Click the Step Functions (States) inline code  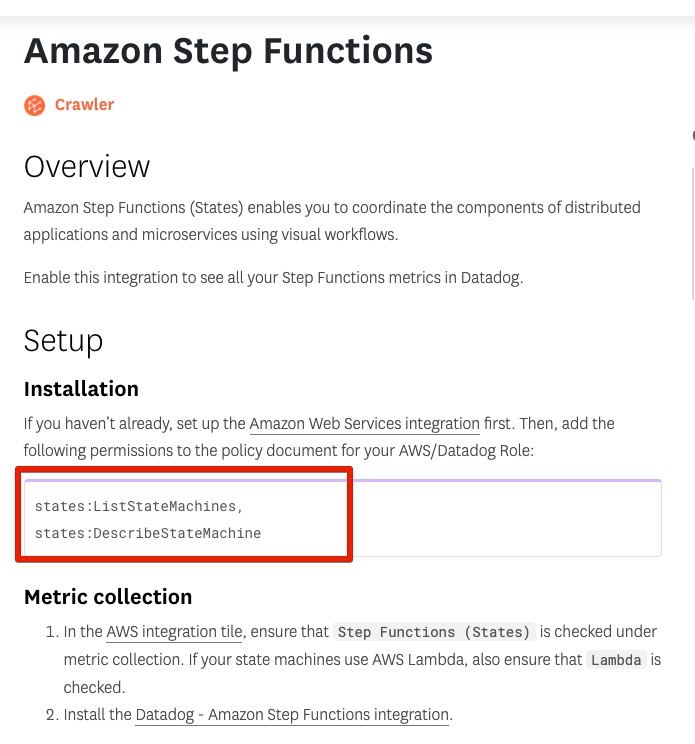click(x=434, y=632)
